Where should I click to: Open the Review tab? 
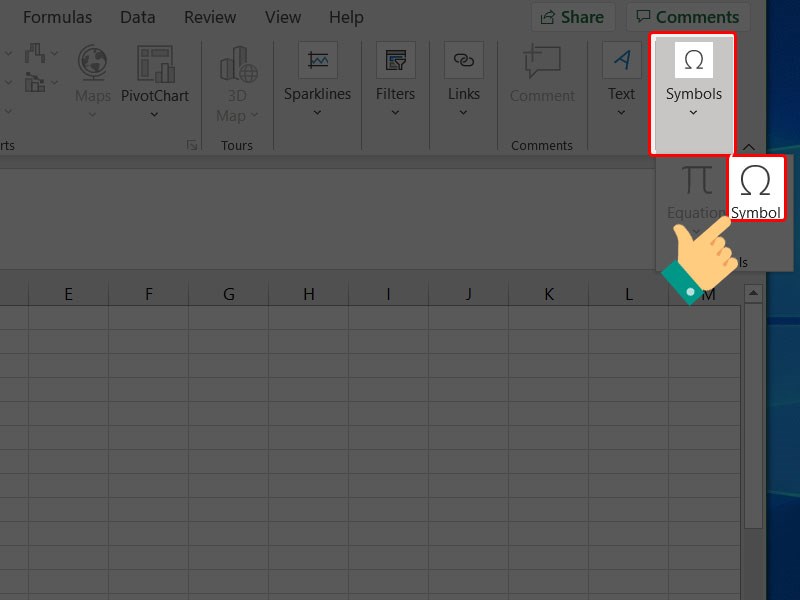coord(210,17)
